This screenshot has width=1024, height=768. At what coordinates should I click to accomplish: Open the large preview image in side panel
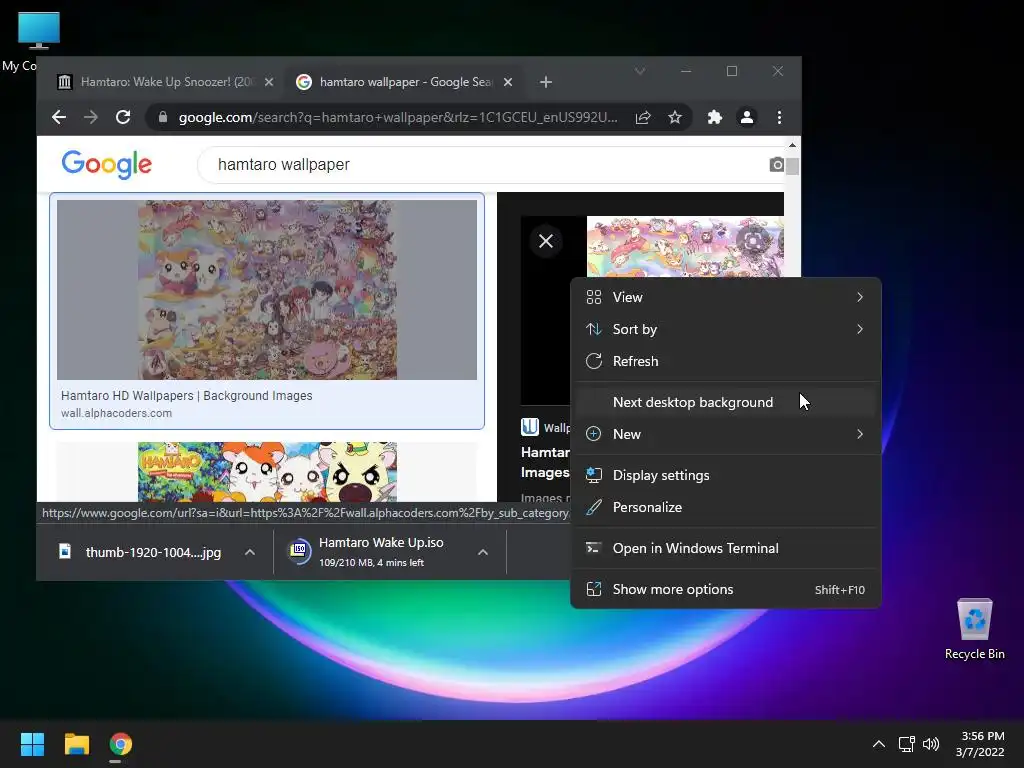click(x=685, y=246)
